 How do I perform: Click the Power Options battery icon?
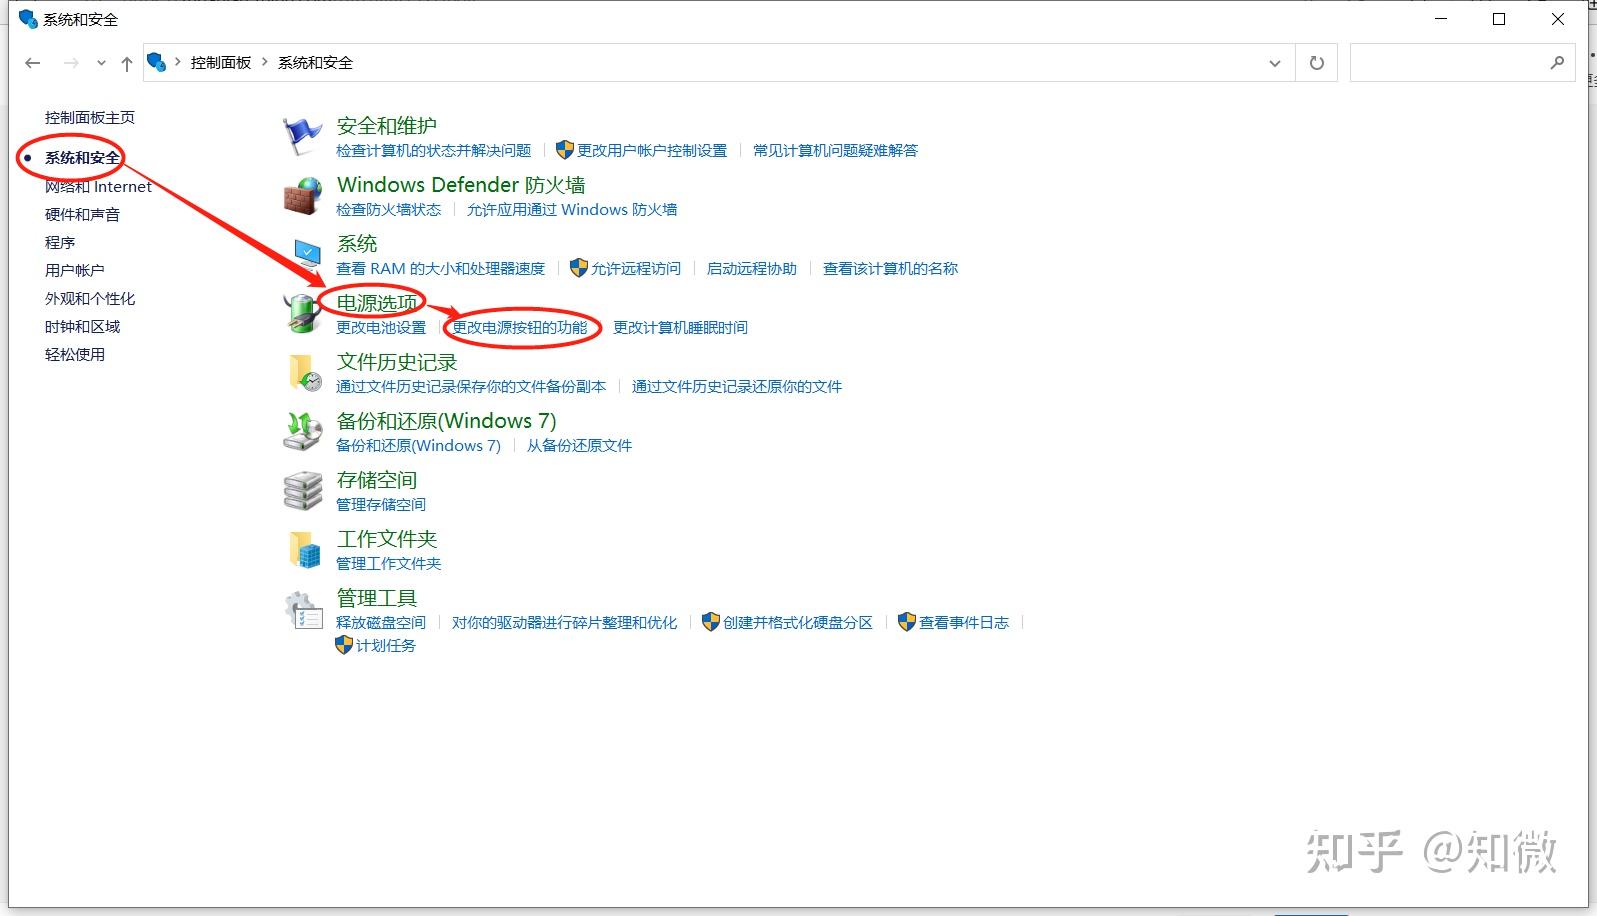pyautogui.click(x=302, y=314)
